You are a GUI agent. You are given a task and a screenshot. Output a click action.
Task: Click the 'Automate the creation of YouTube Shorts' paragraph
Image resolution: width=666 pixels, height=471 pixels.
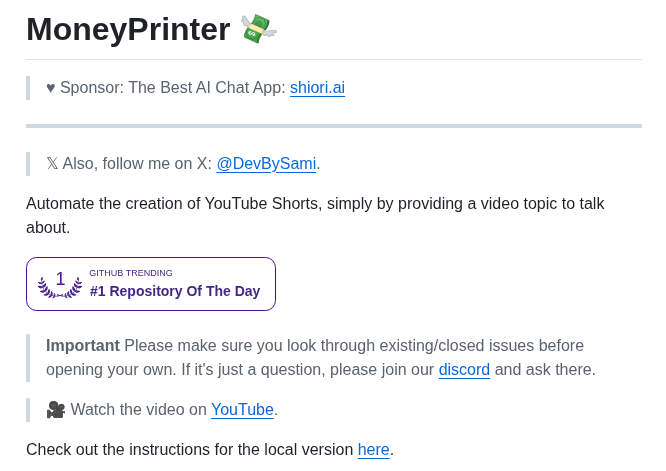coord(315,215)
